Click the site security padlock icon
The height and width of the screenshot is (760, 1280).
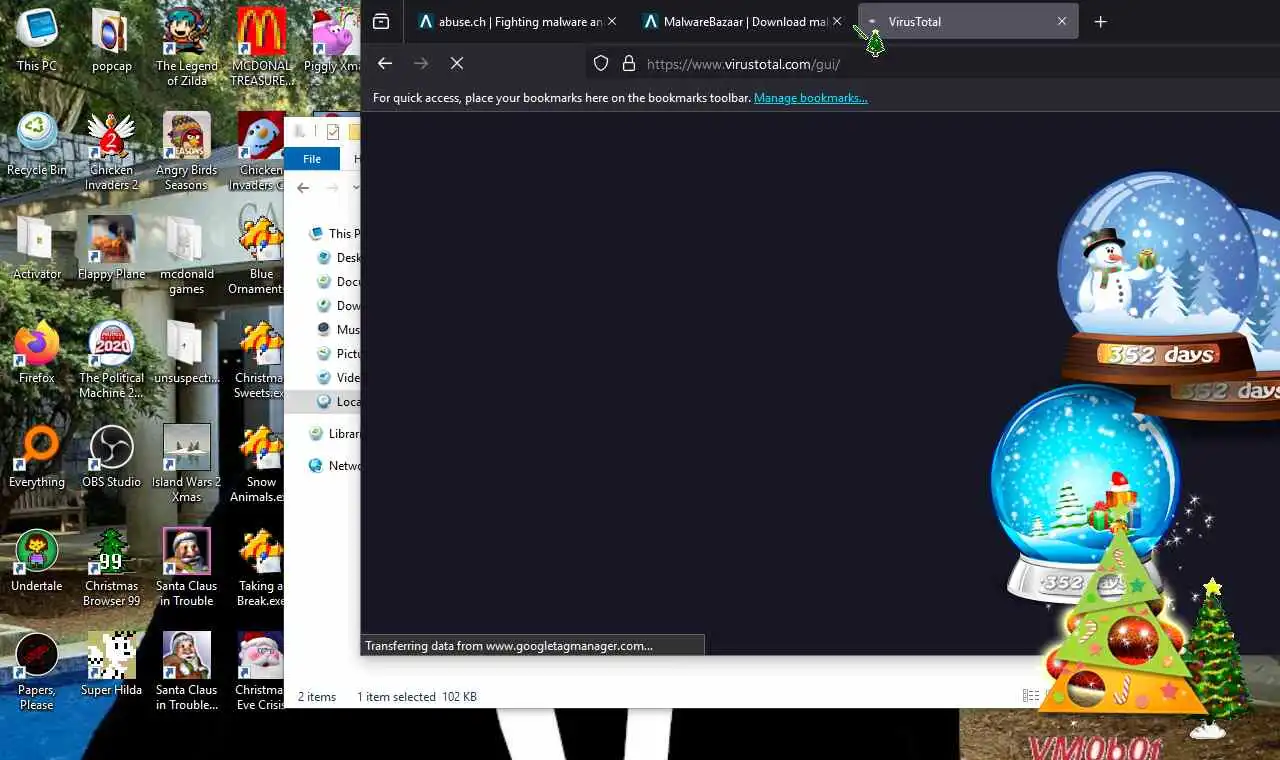click(x=629, y=63)
